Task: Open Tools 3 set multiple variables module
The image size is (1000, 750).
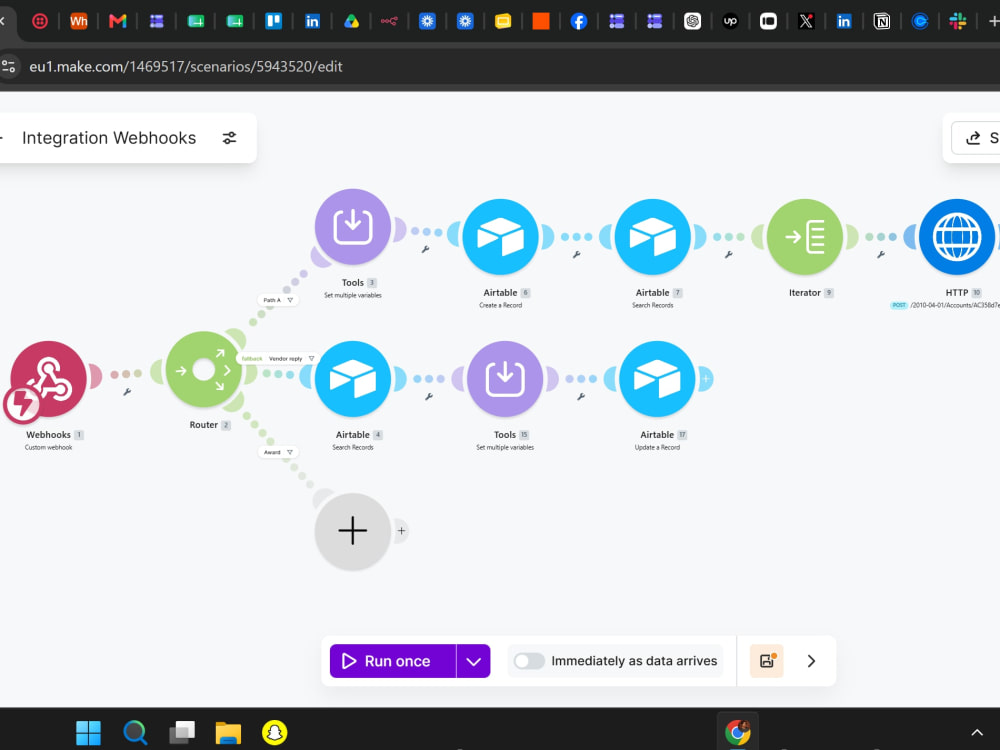Action: [x=353, y=226]
